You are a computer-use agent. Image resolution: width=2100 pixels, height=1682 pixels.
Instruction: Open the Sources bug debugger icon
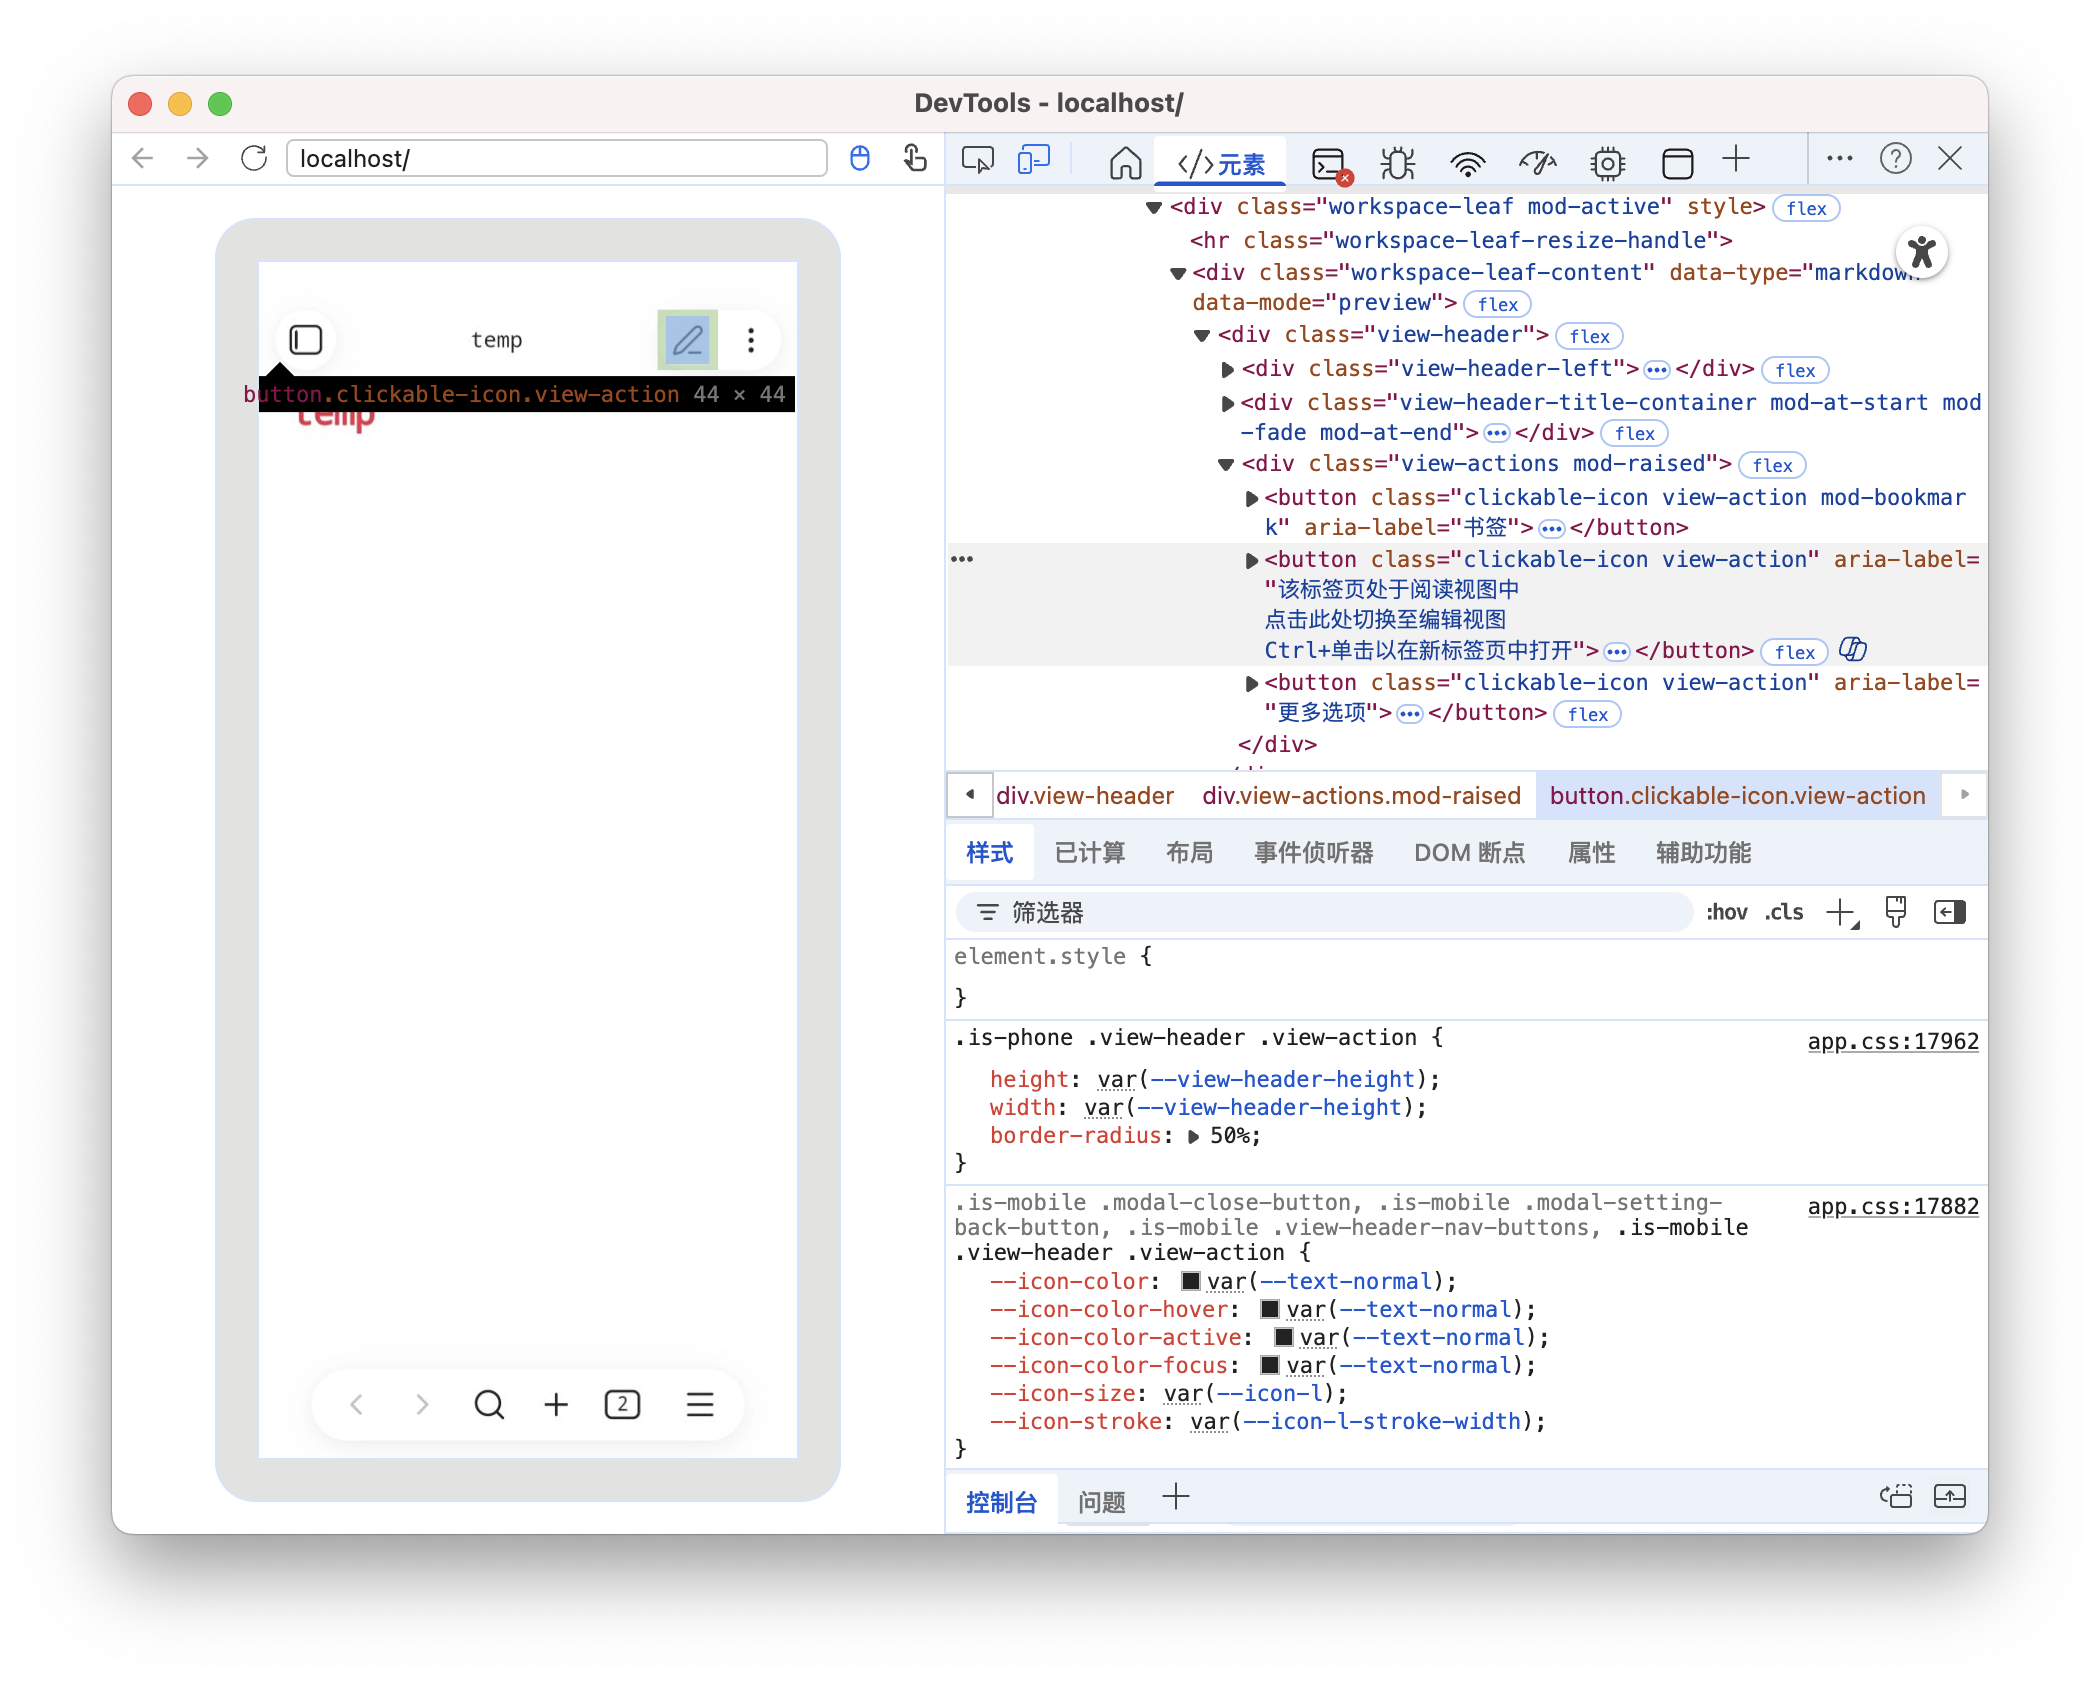click(1397, 162)
